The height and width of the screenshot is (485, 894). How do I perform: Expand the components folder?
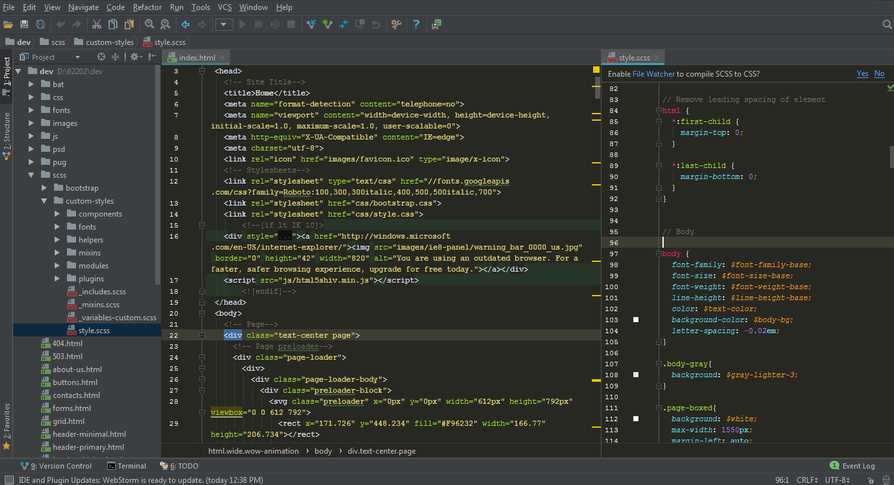(x=58, y=214)
